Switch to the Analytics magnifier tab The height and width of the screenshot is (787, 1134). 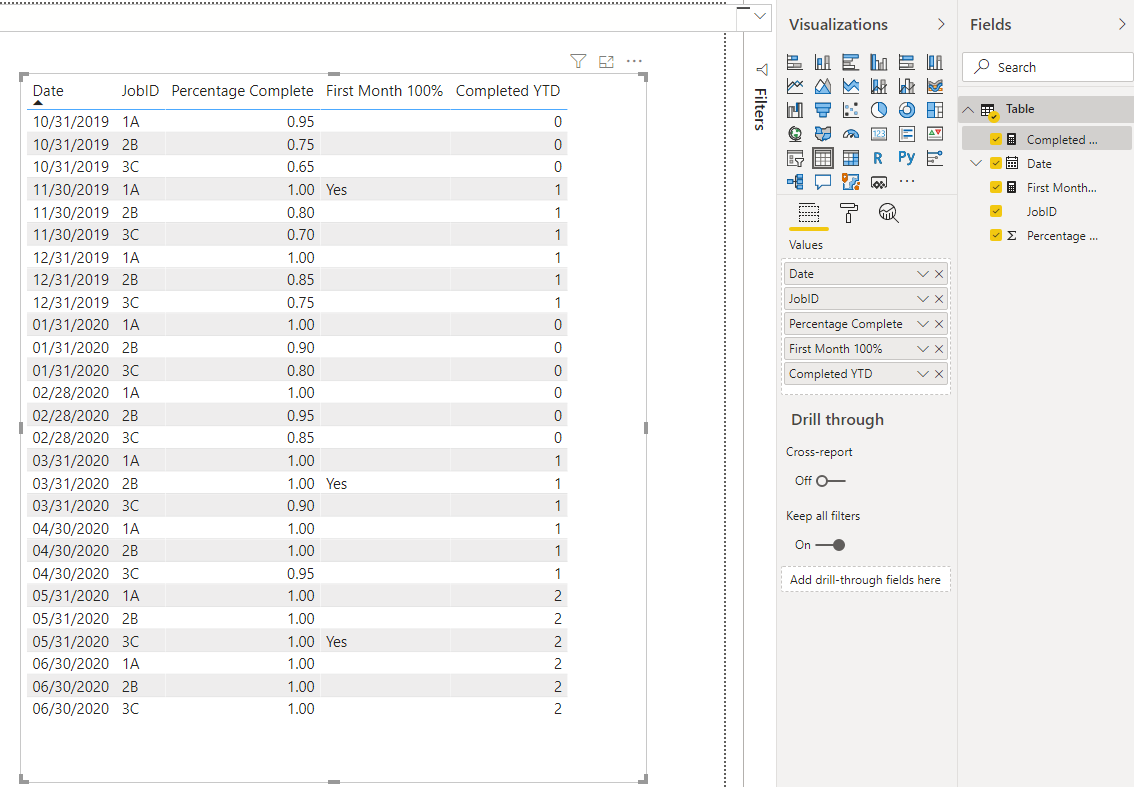click(888, 213)
